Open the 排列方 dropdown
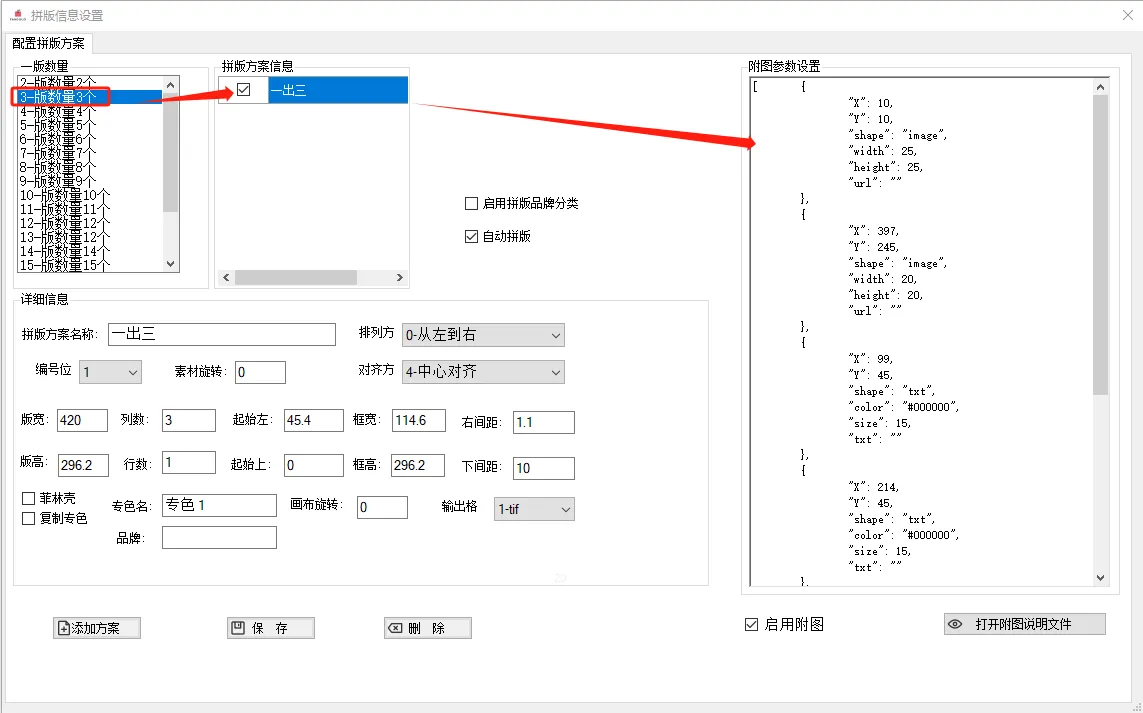 (483, 335)
